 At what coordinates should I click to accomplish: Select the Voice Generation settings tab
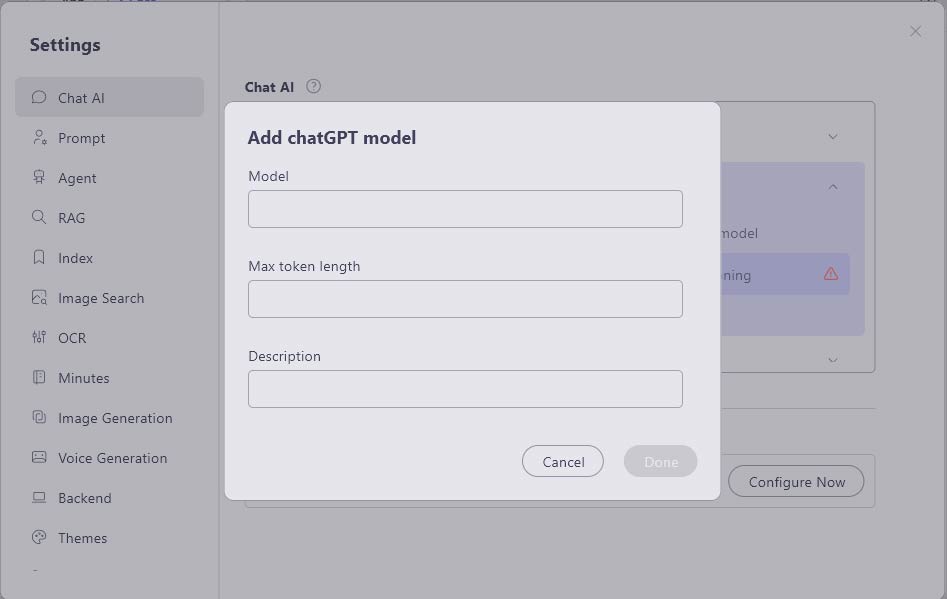[x=109, y=458]
